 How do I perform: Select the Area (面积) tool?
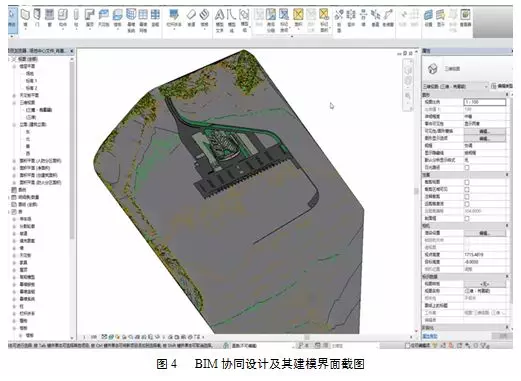[298, 18]
